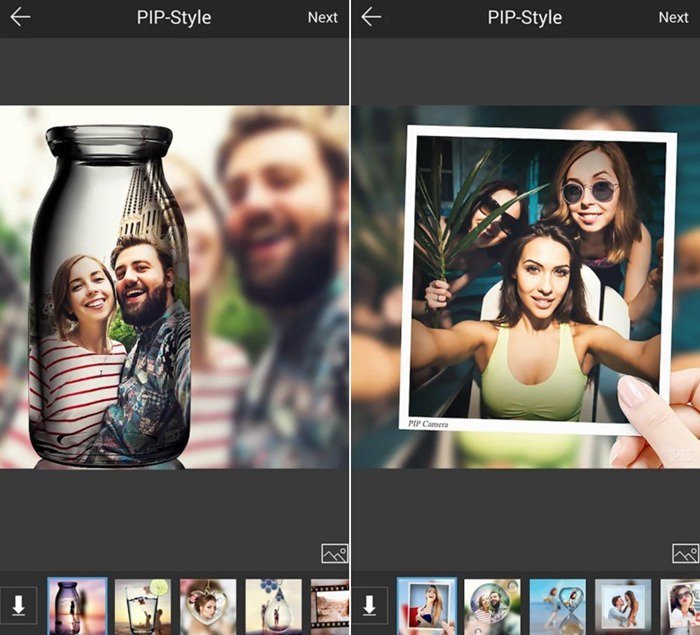Image resolution: width=700 pixels, height=635 pixels.
Task: Select the square blurred-frame couple style thumbnail
Action: point(623,606)
